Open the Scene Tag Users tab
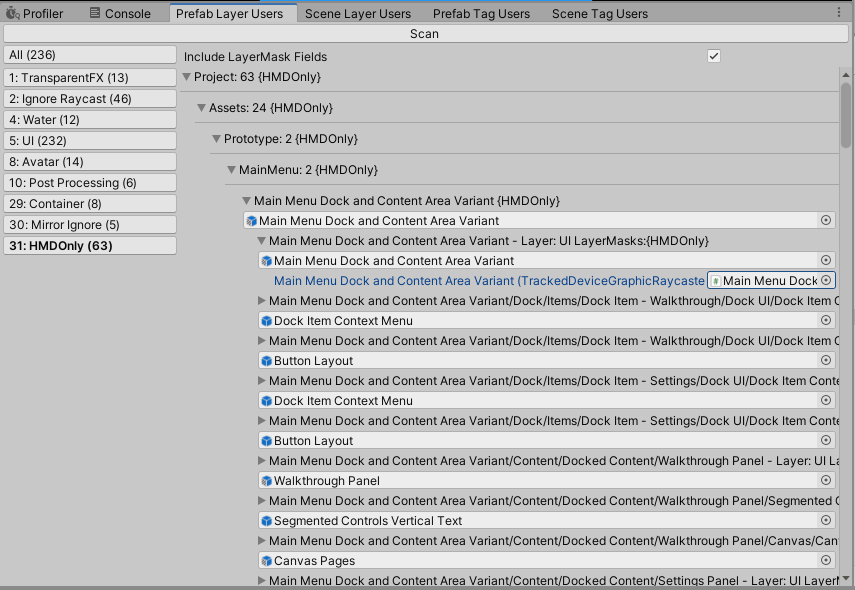Screen dimensions: 855x590 click(600, 14)
